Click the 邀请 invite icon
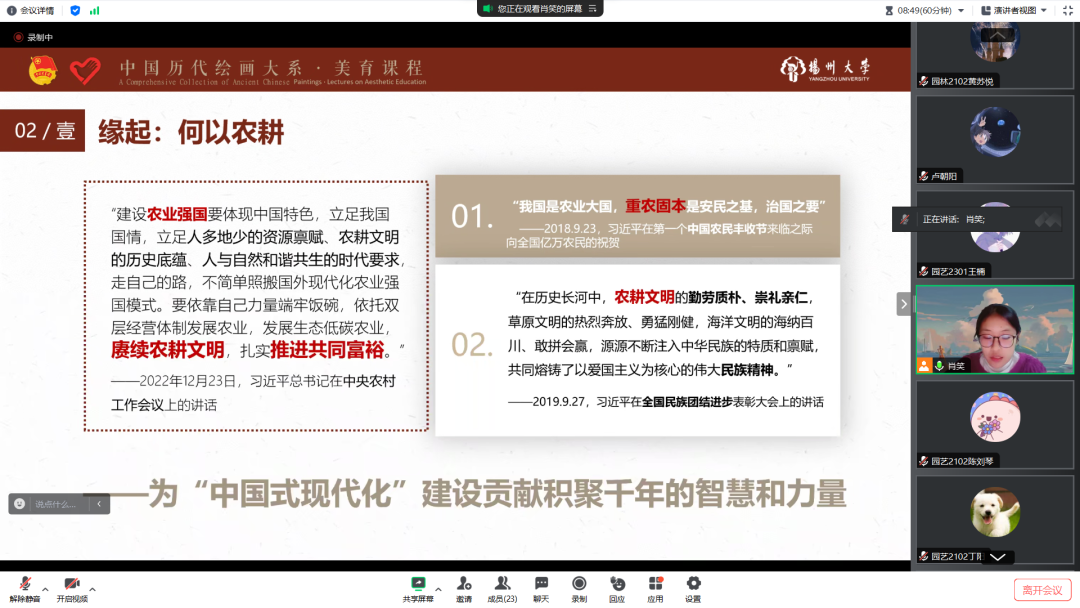The height and width of the screenshot is (608, 1080). [x=464, y=584]
